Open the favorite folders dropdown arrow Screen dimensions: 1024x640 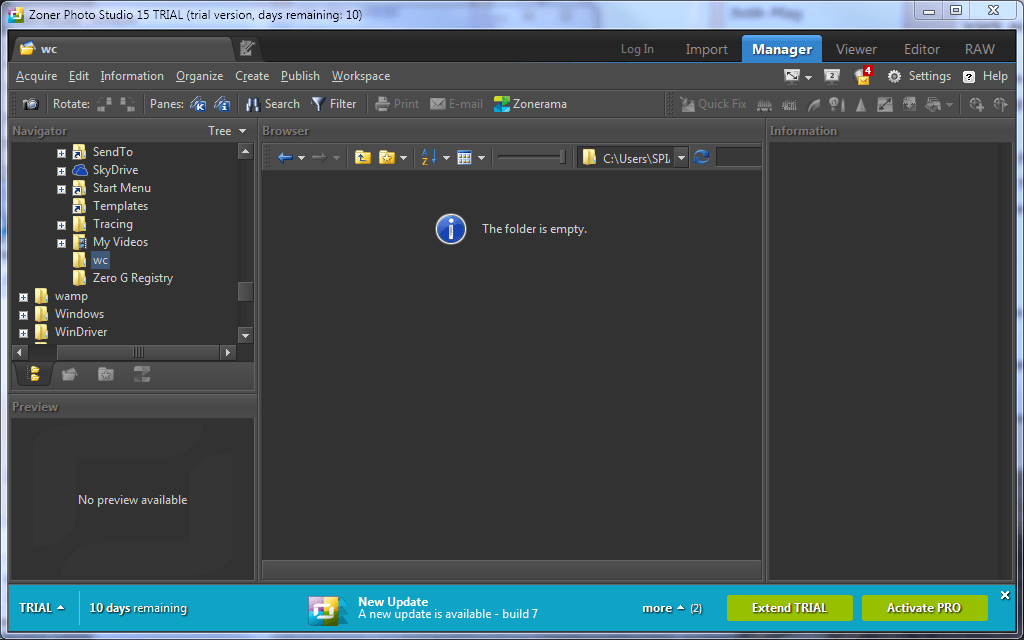[404, 158]
